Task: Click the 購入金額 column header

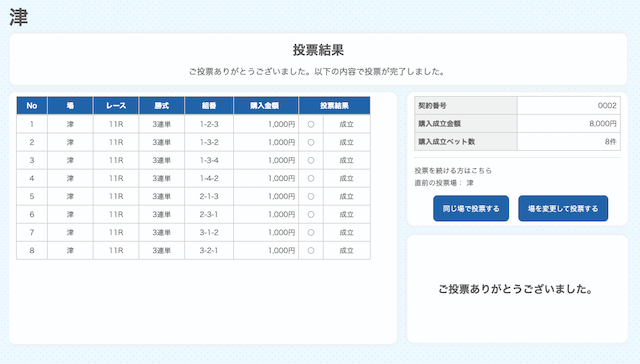Action: [x=266, y=106]
